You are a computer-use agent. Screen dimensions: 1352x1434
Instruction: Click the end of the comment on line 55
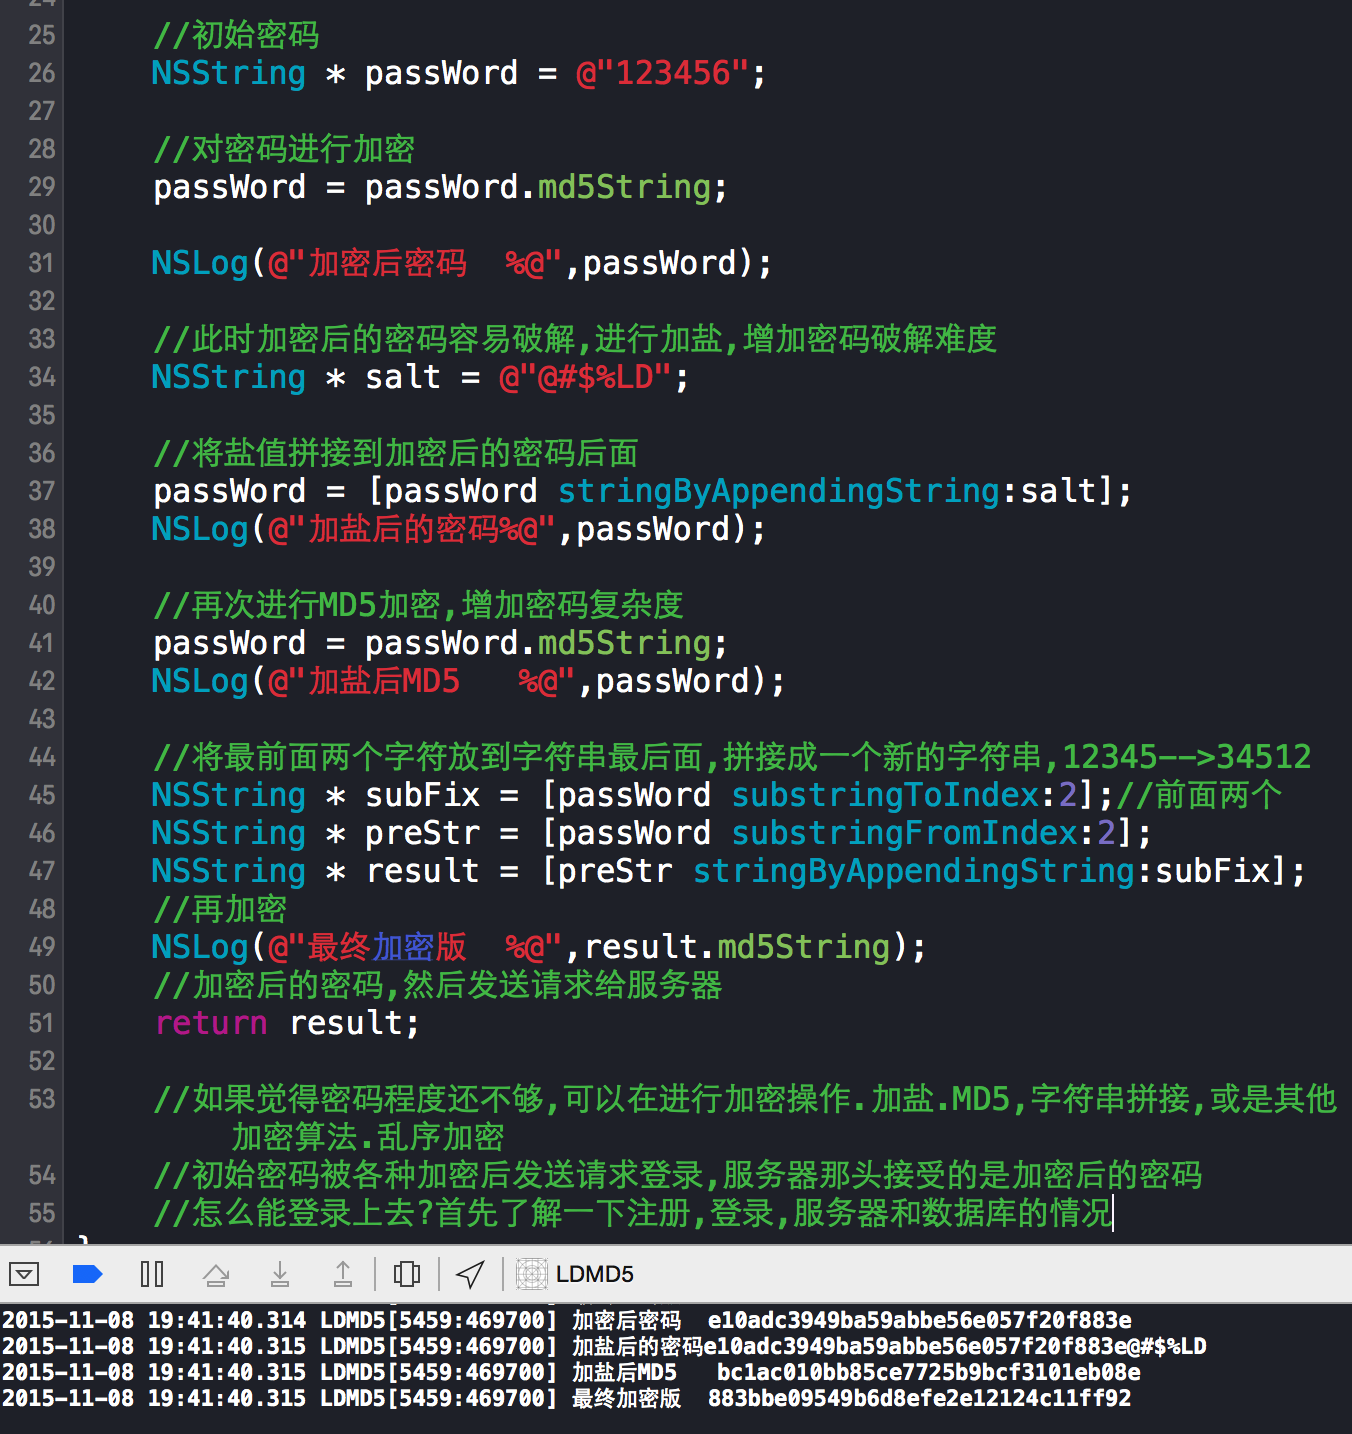pyautogui.click(x=1112, y=1213)
